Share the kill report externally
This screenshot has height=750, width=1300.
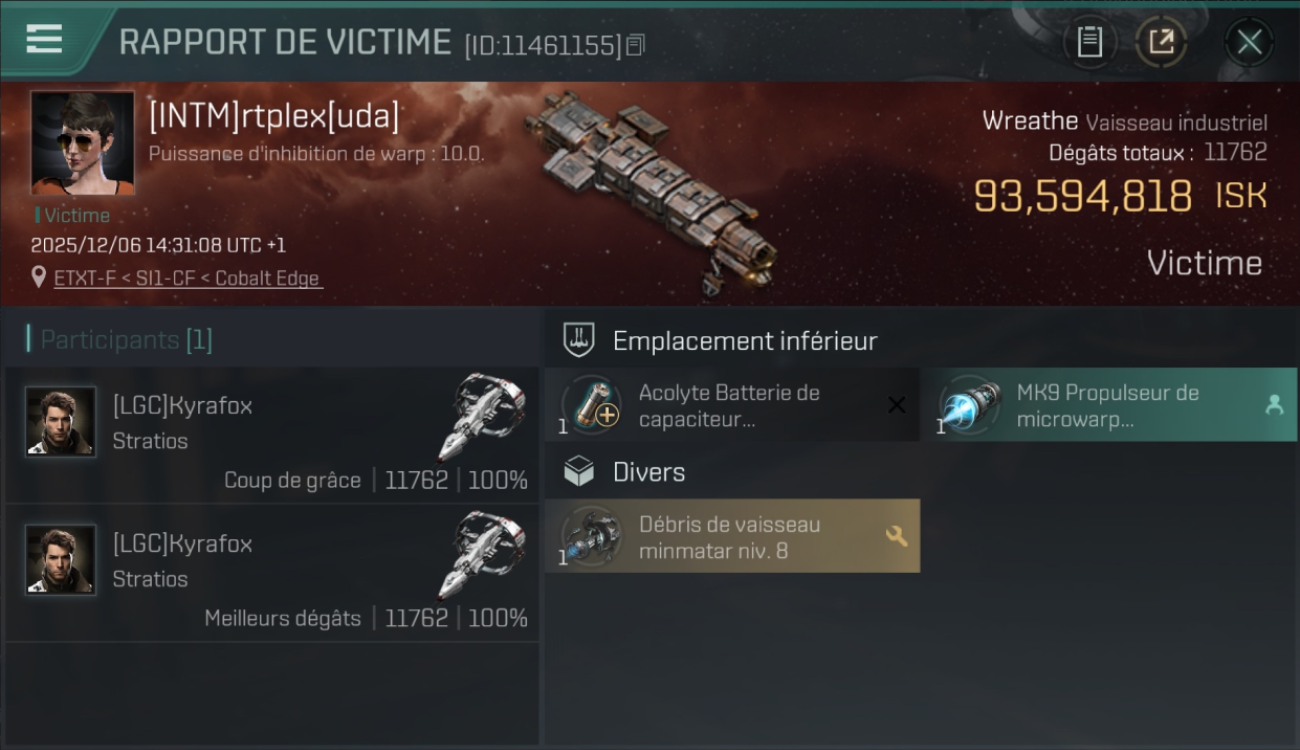(x=1161, y=42)
